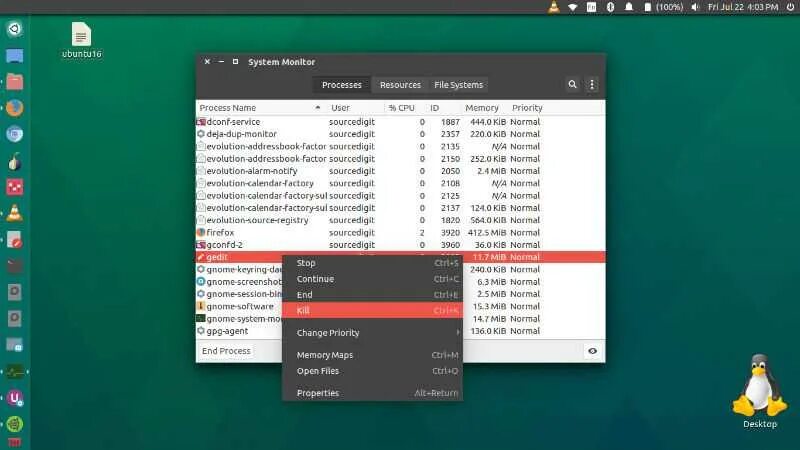Launch Chromium browser from the dock
The width and height of the screenshot is (800, 450).
click(14, 134)
